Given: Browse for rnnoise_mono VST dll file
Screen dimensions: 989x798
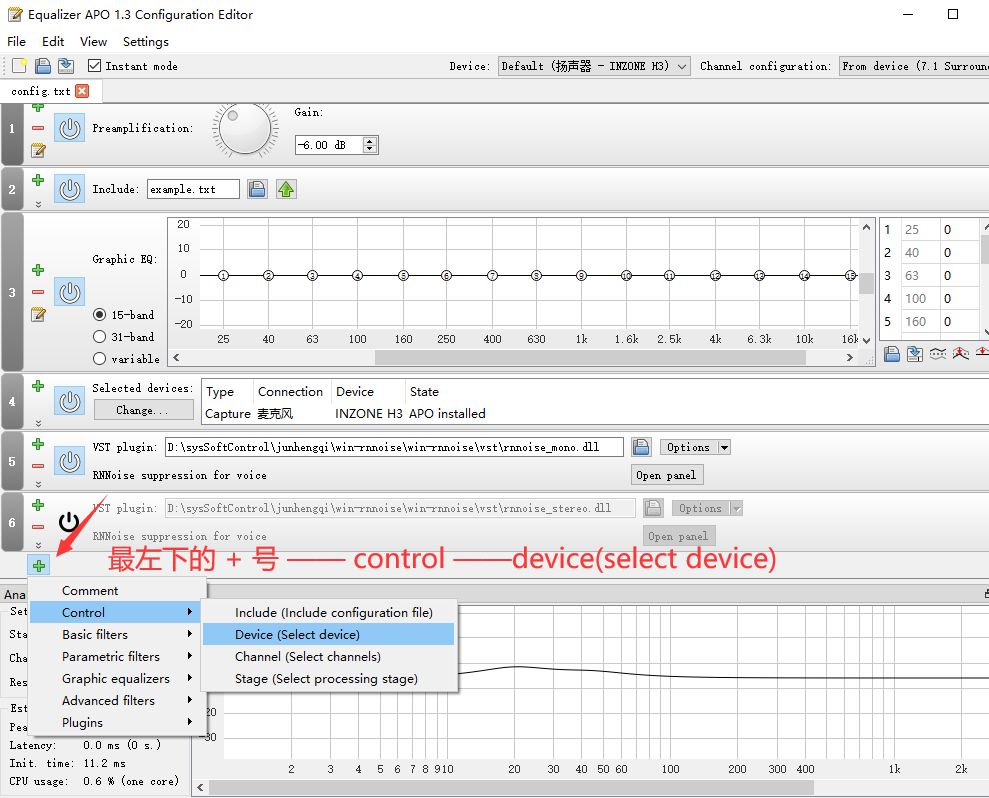Looking at the screenshot, I should [x=641, y=447].
